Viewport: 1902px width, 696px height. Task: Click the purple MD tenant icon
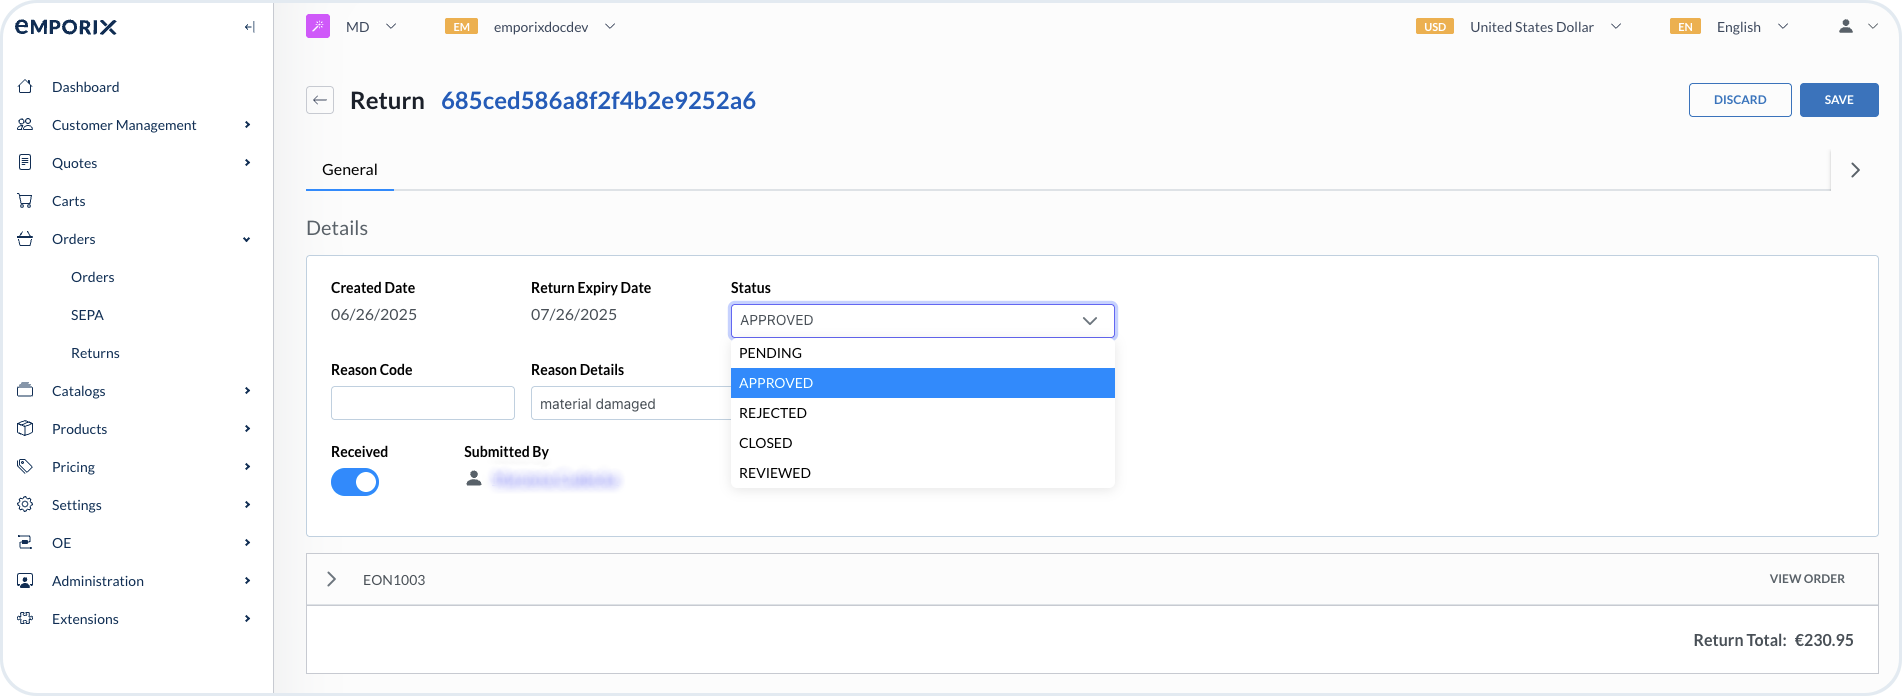(x=318, y=27)
